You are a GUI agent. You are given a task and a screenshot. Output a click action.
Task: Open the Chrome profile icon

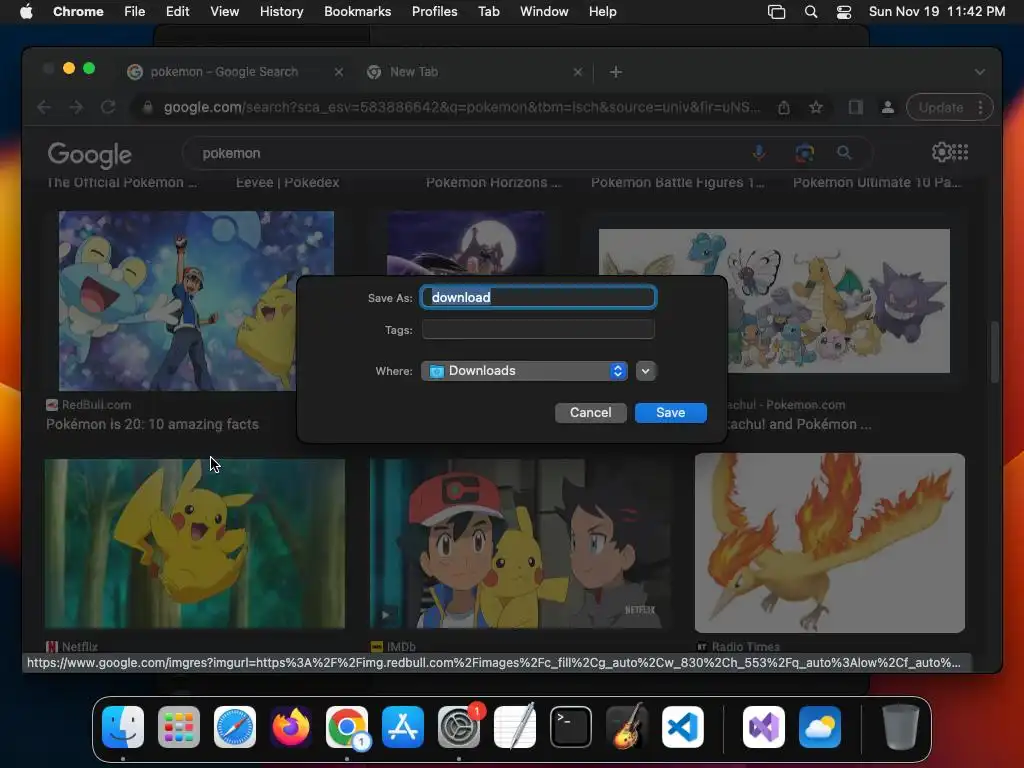[x=888, y=108]
